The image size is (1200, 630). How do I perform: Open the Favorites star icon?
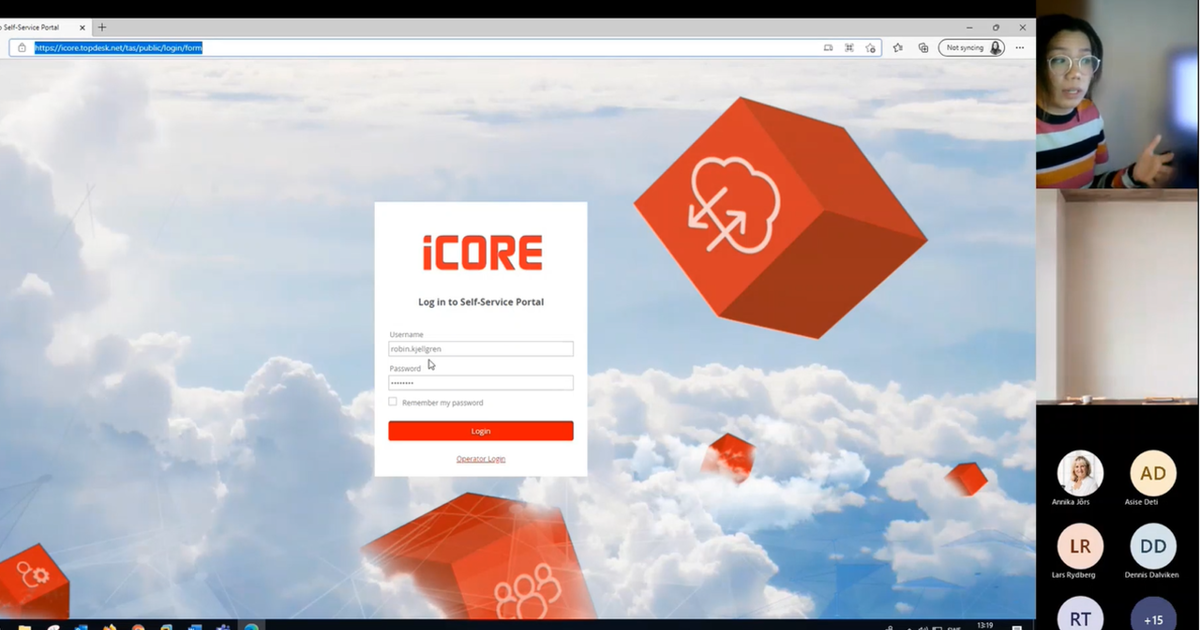pos(897,47)
